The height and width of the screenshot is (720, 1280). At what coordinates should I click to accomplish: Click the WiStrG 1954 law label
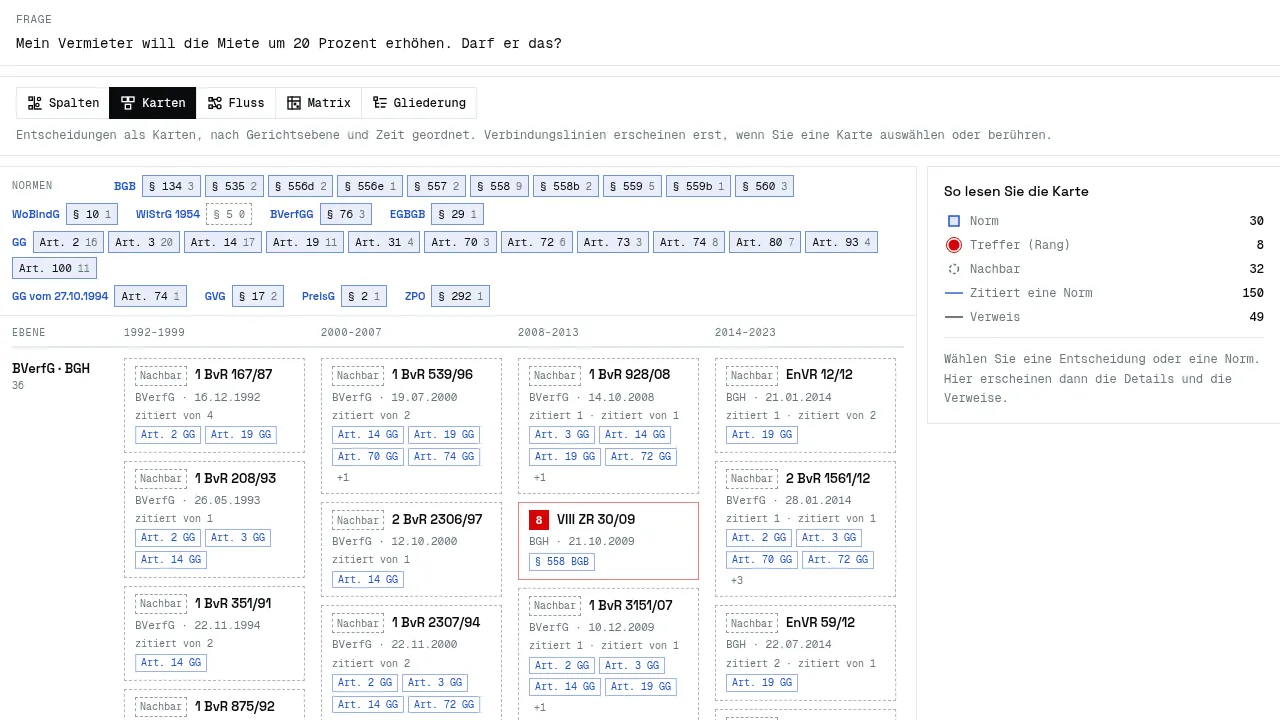(x=168, y=214)
